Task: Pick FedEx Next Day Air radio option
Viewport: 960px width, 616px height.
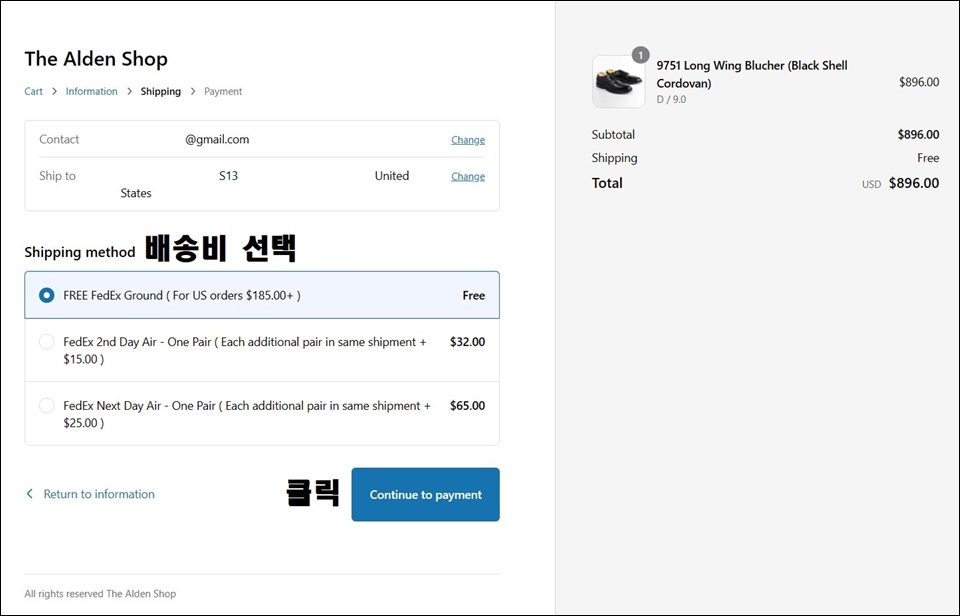Action: 47,405
